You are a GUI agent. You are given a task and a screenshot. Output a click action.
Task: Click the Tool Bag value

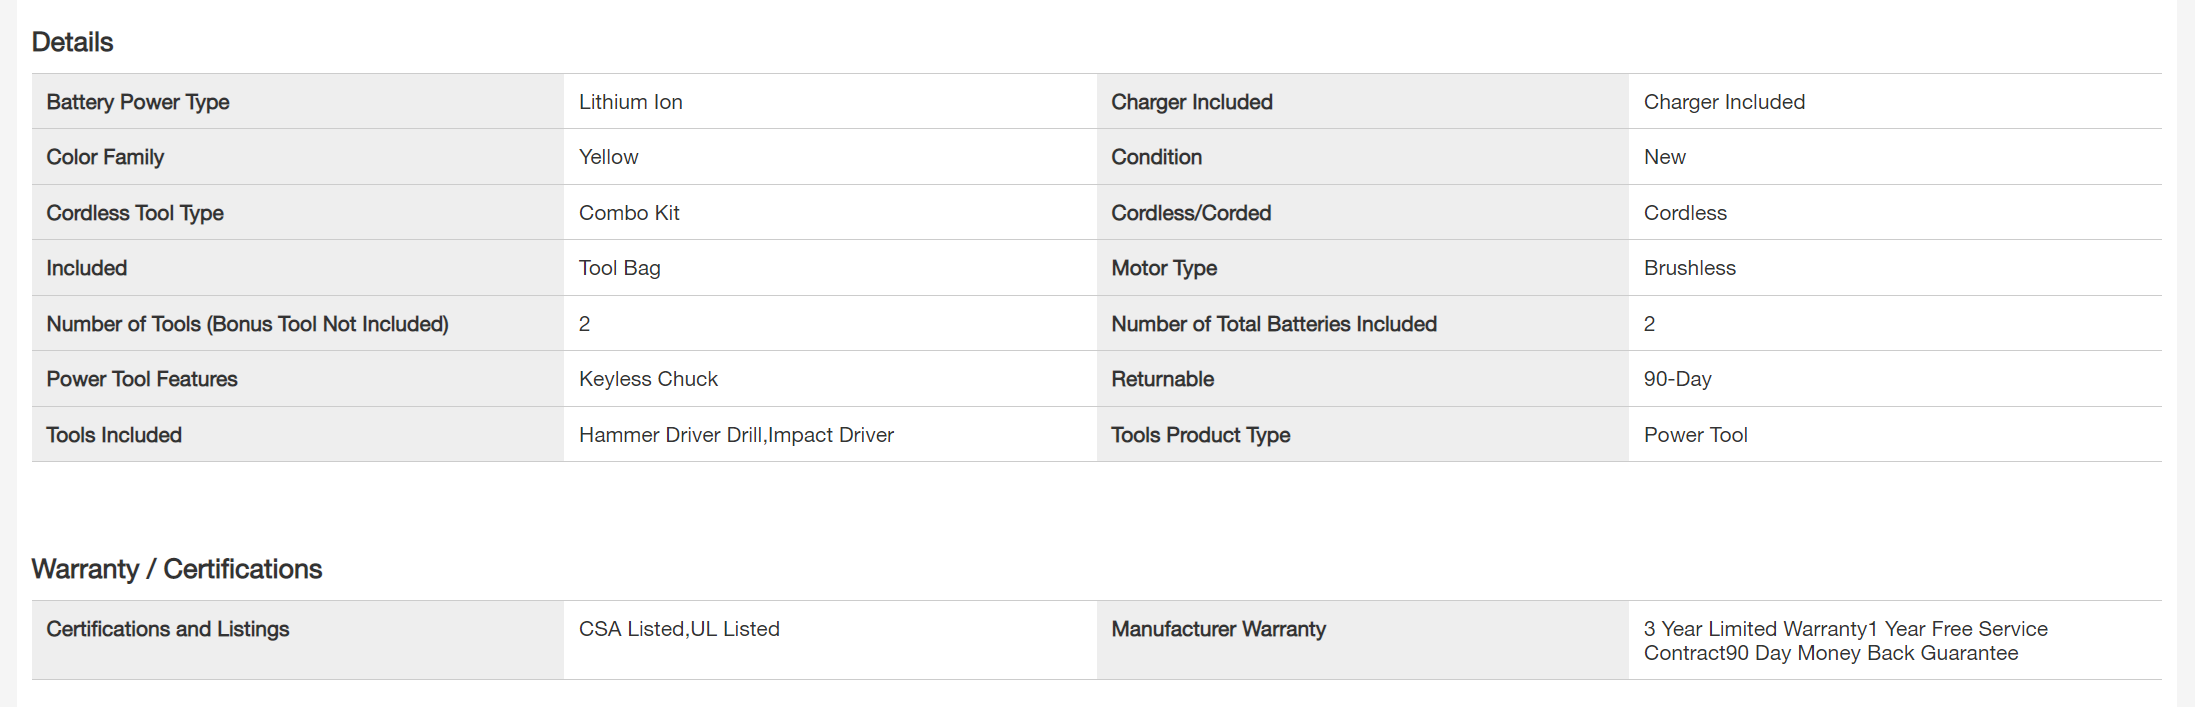(619, 268)
